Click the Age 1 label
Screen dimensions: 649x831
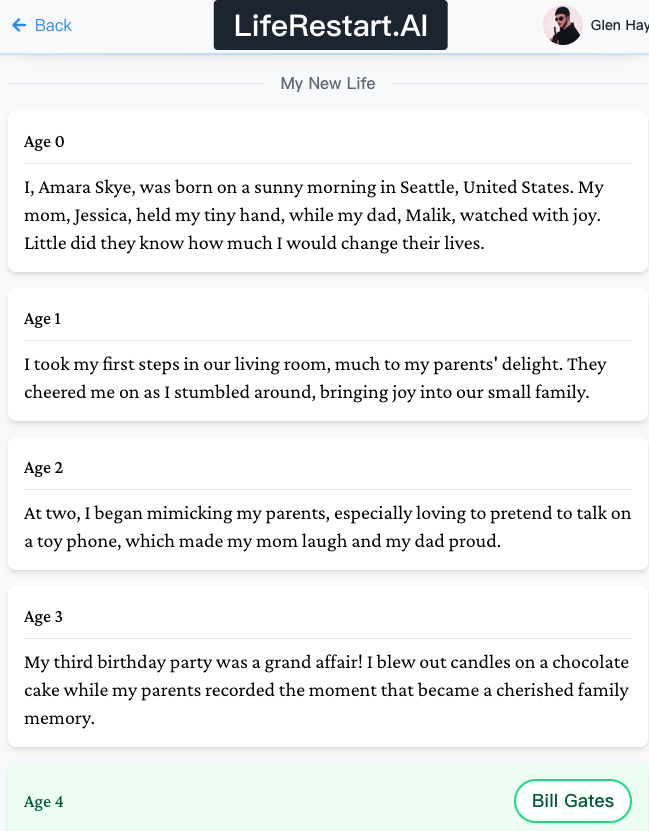tap(43, 319)
